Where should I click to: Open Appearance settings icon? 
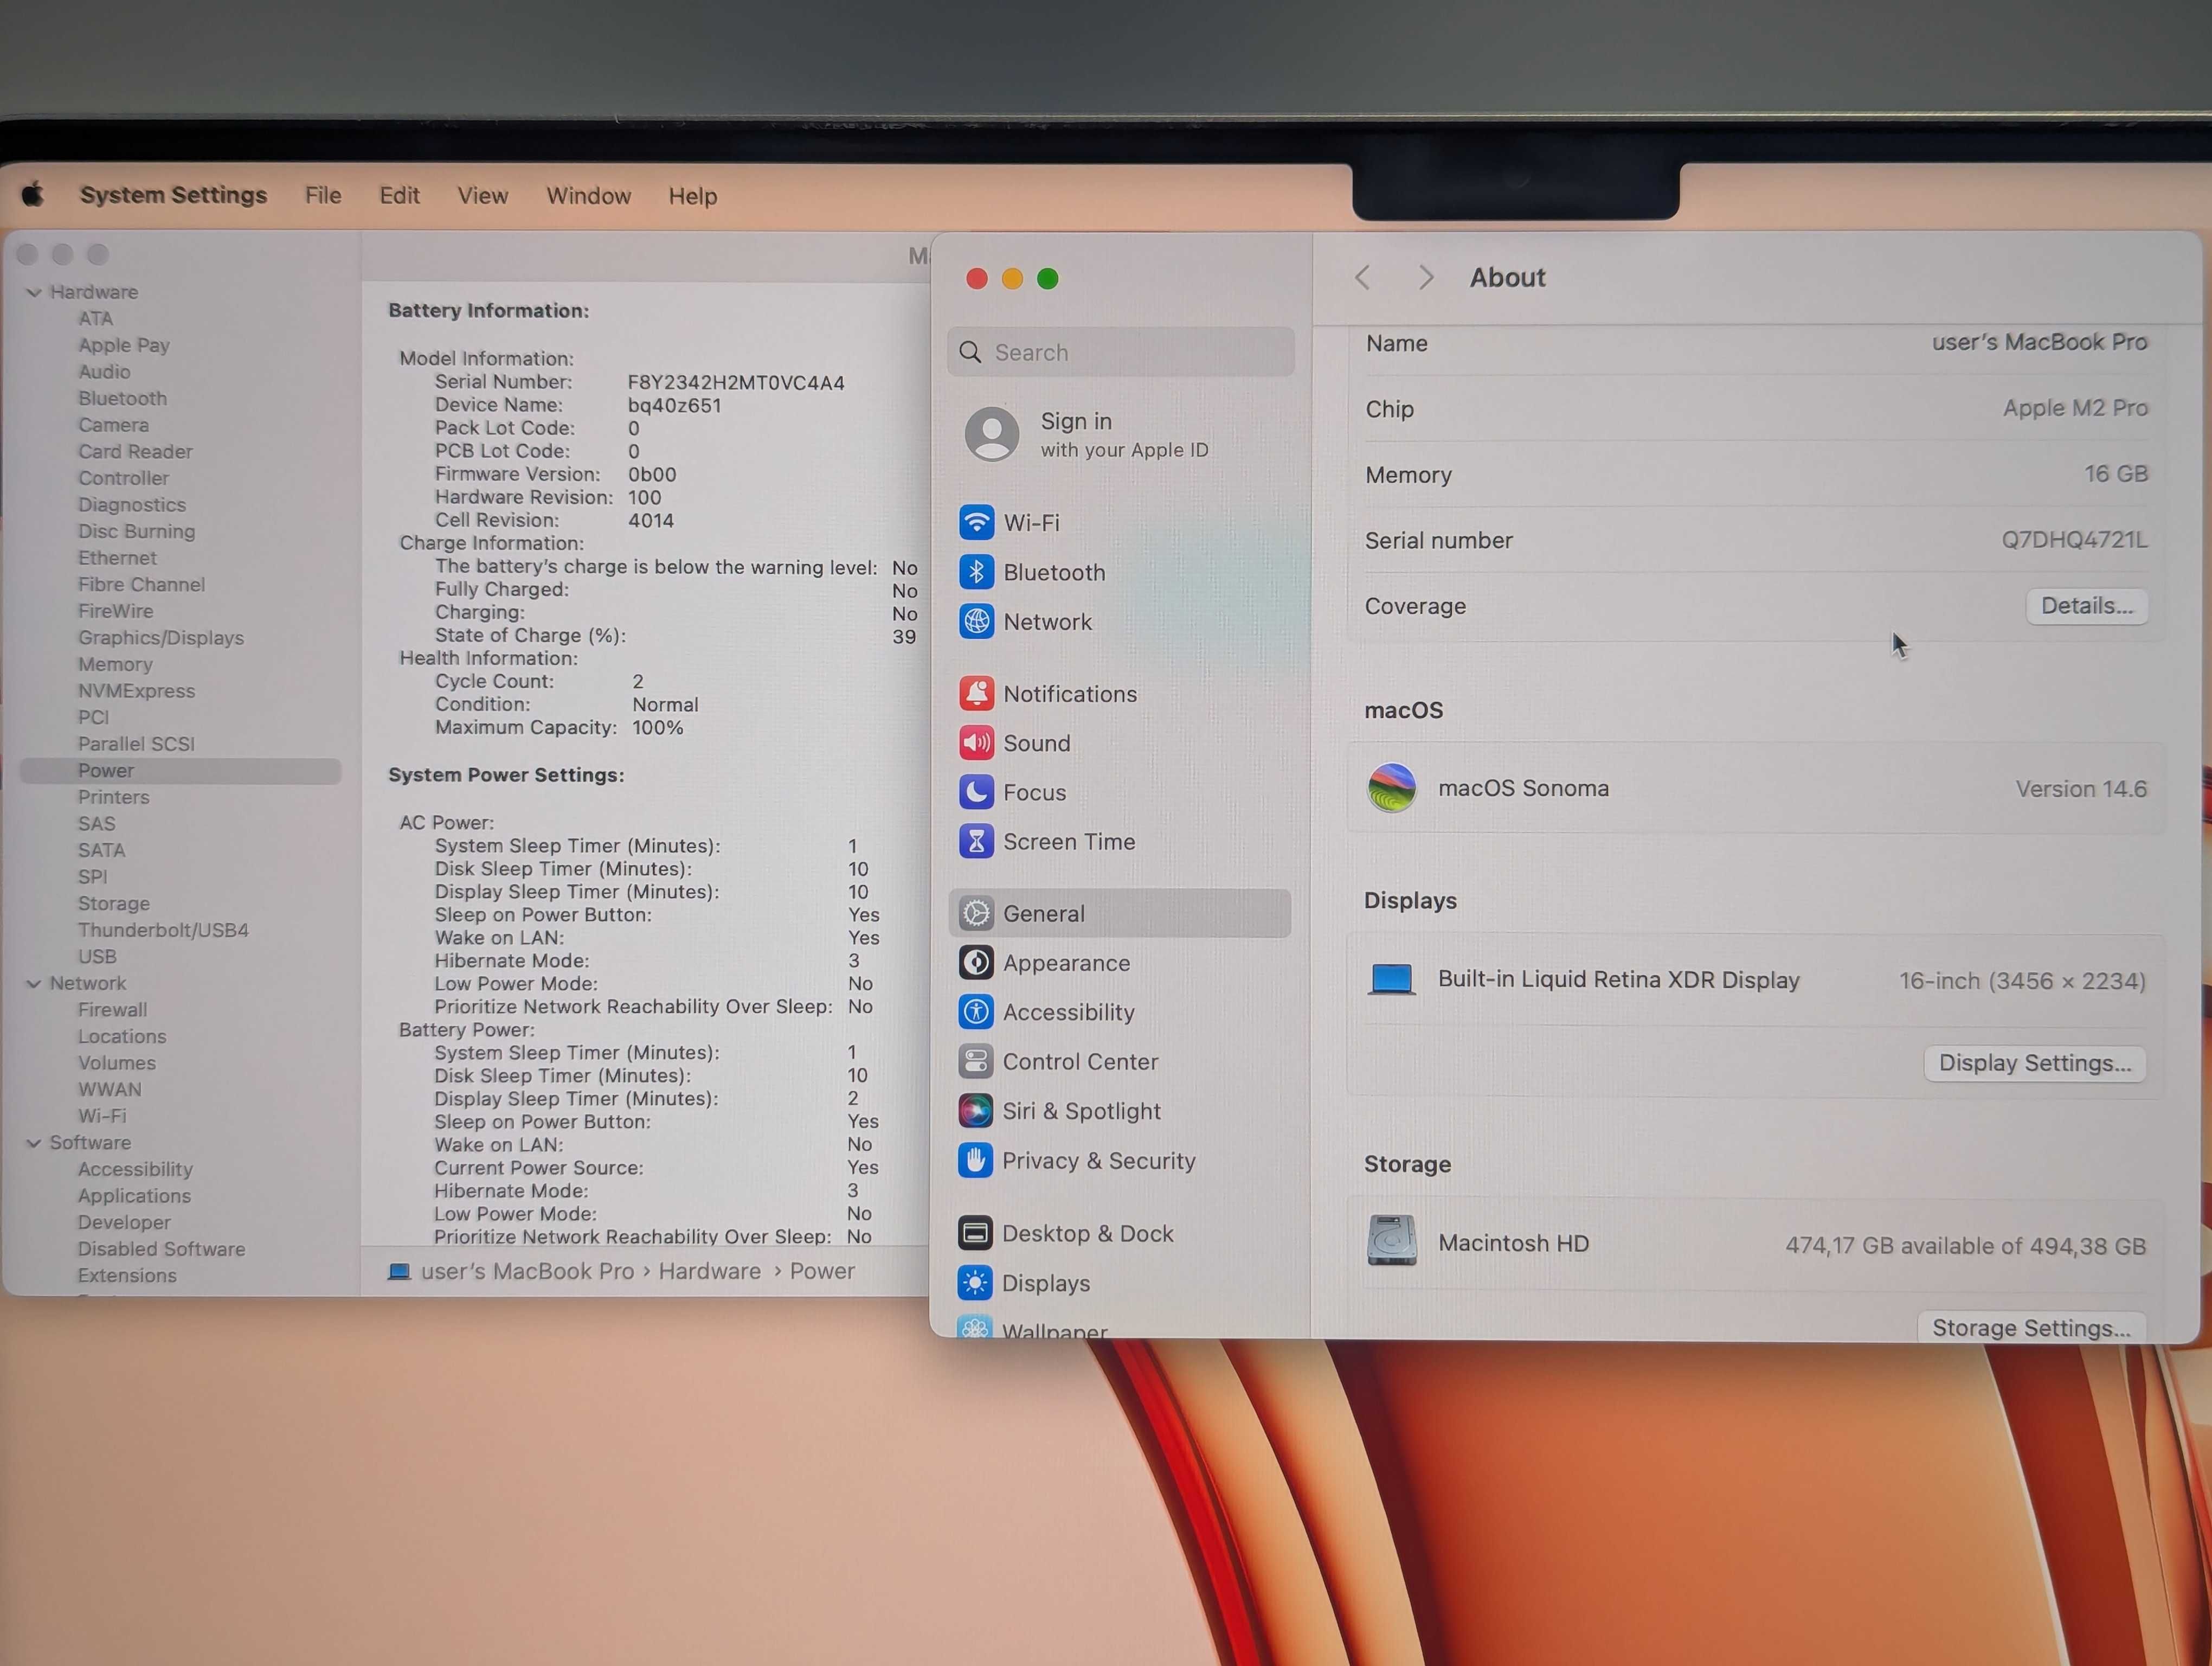tap(976, 962)
